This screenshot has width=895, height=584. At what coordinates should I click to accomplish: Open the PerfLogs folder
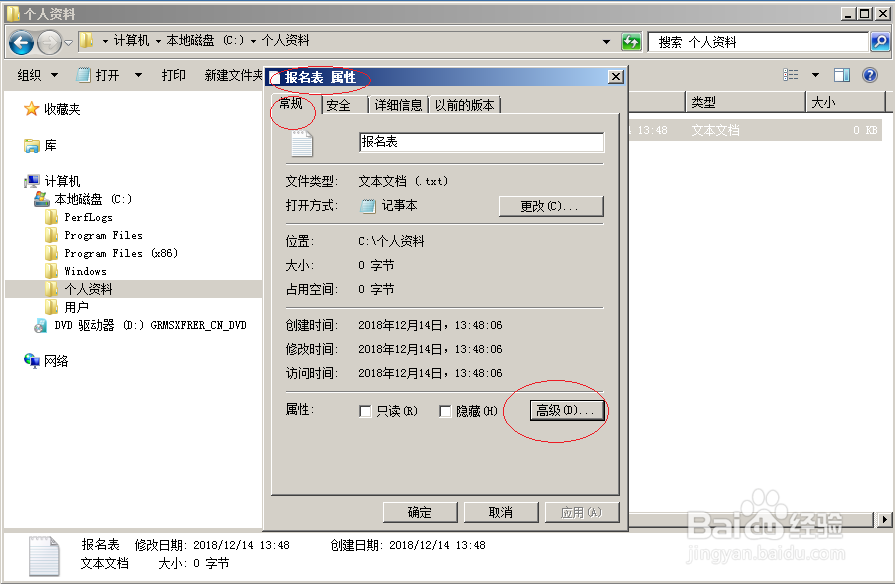(x=88, y=218)
